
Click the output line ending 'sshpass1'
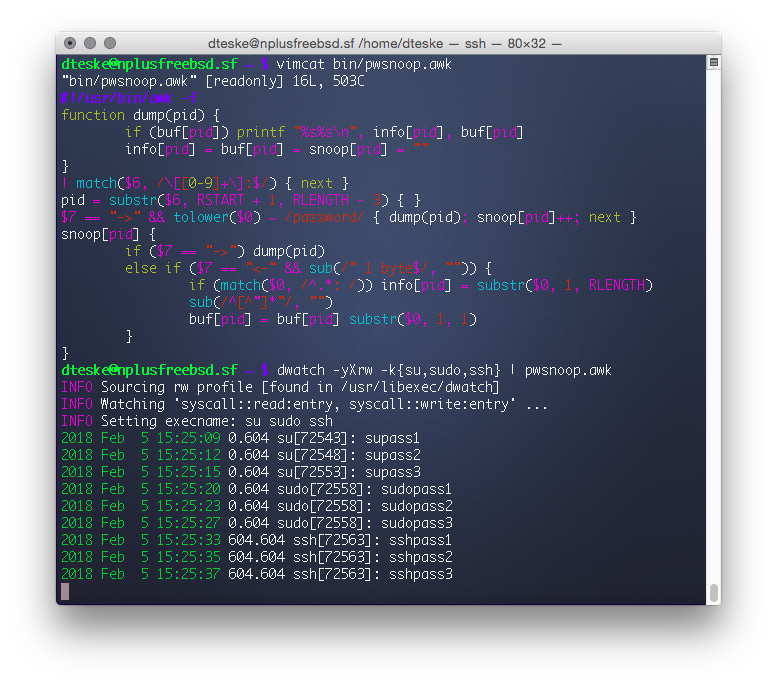pos(257,540)
